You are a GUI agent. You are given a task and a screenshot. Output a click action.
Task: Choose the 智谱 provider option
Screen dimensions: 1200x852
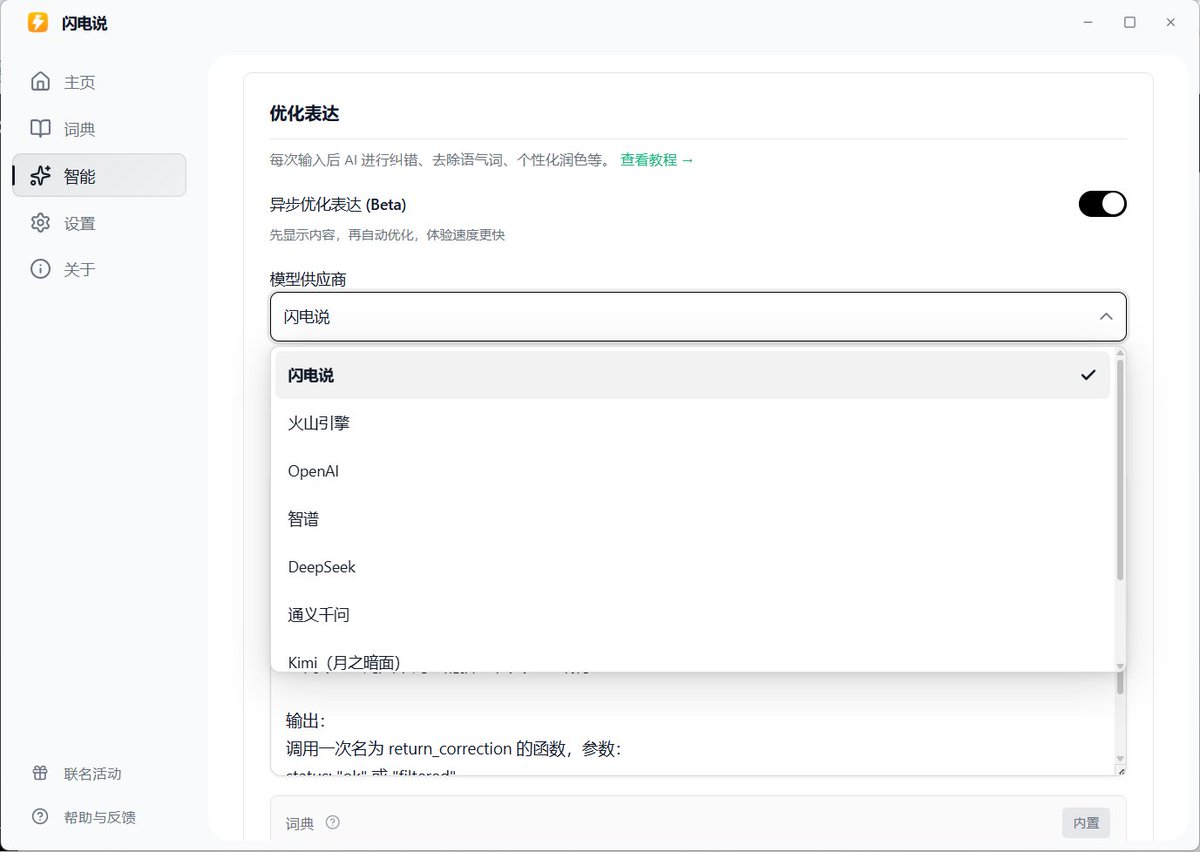pyautogui.click(x=303, y=519)
